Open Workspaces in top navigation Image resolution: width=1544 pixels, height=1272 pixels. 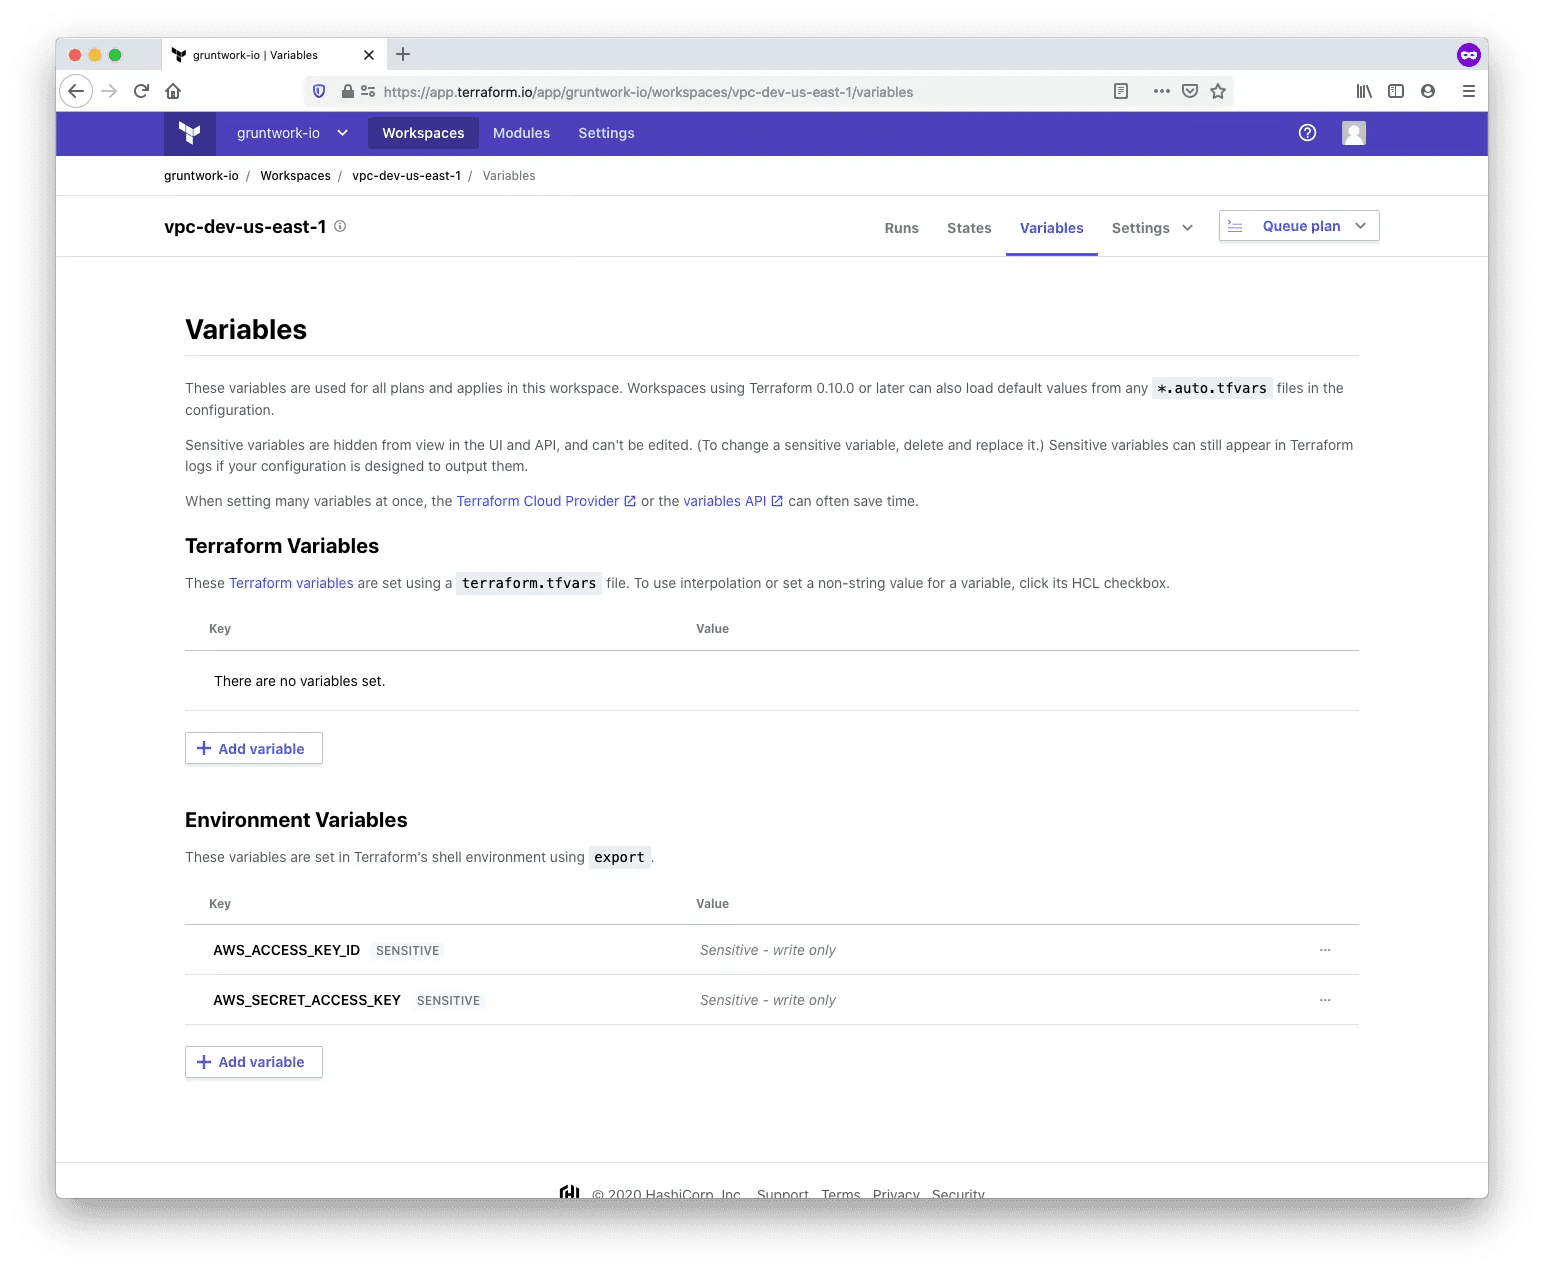423,133
